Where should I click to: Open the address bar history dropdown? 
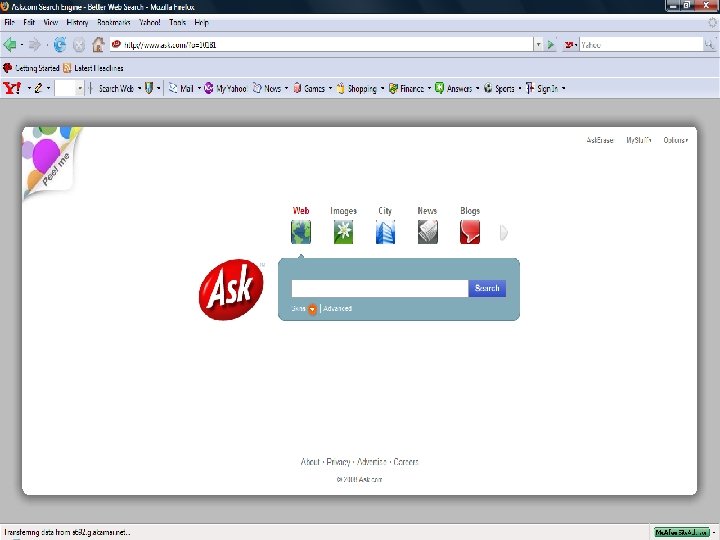click(x=538, y=45)
